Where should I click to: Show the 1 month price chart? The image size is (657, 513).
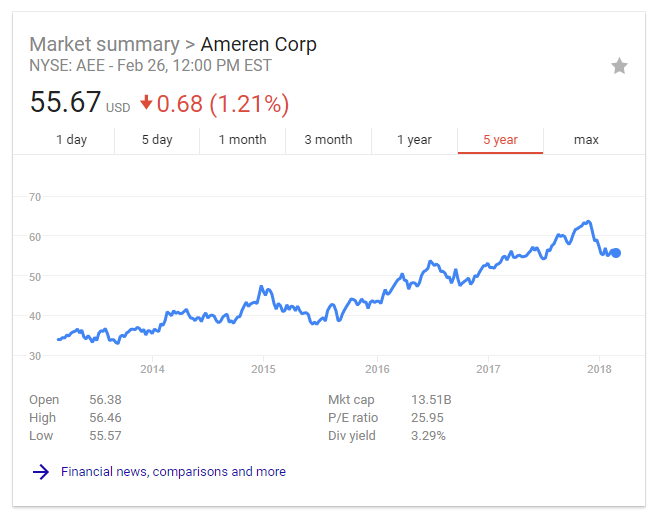pos(243,140)
